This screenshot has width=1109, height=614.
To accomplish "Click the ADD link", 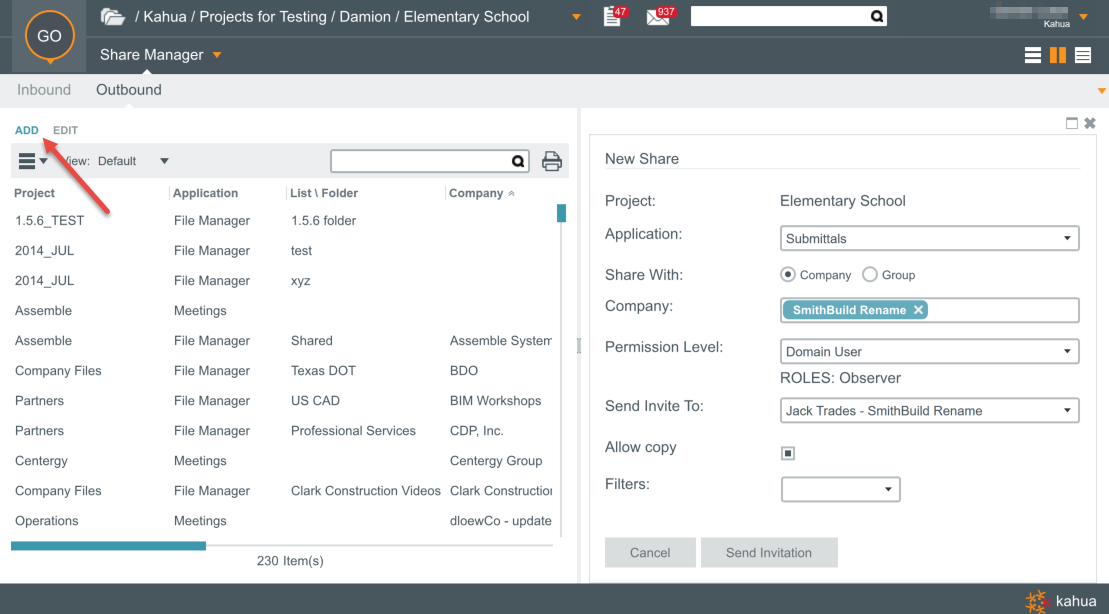I will 27,130.
